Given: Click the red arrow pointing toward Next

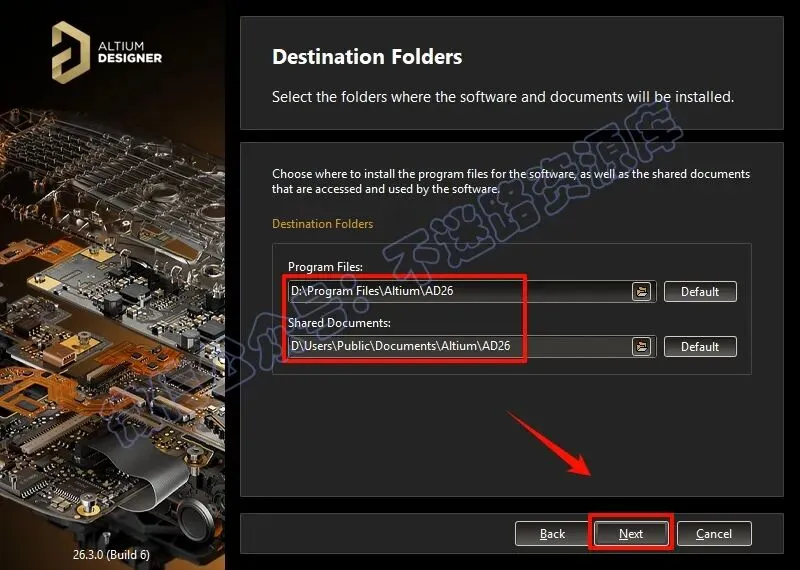Looking at the screenshot, I should click(548, 443).
